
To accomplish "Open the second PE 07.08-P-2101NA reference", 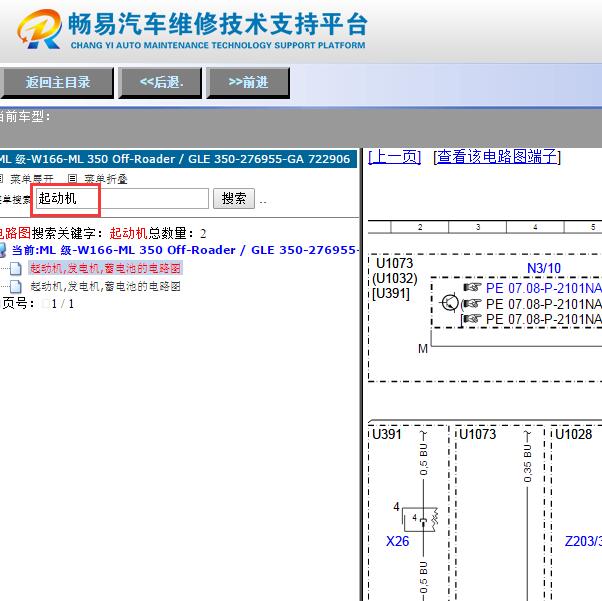I will coord(544,304).
